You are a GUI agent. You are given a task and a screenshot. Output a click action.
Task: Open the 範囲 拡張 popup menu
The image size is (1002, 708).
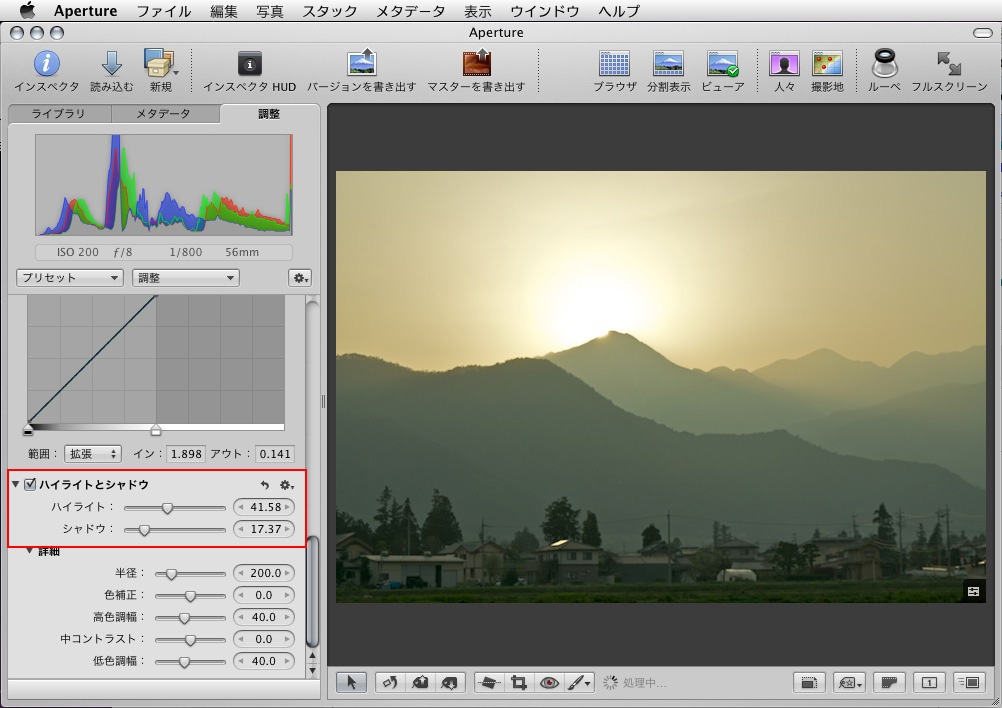(x=92, y=454)
